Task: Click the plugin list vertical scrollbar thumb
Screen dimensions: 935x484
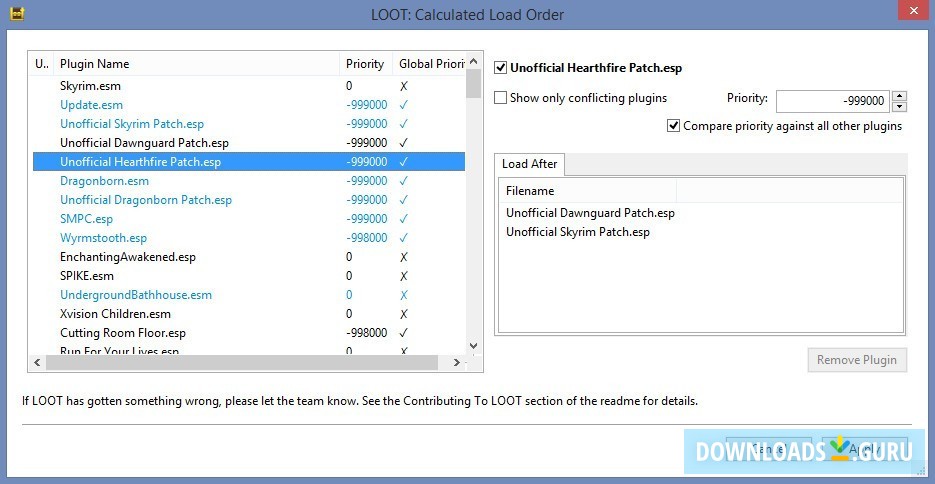Action: [x=473, y=83]
